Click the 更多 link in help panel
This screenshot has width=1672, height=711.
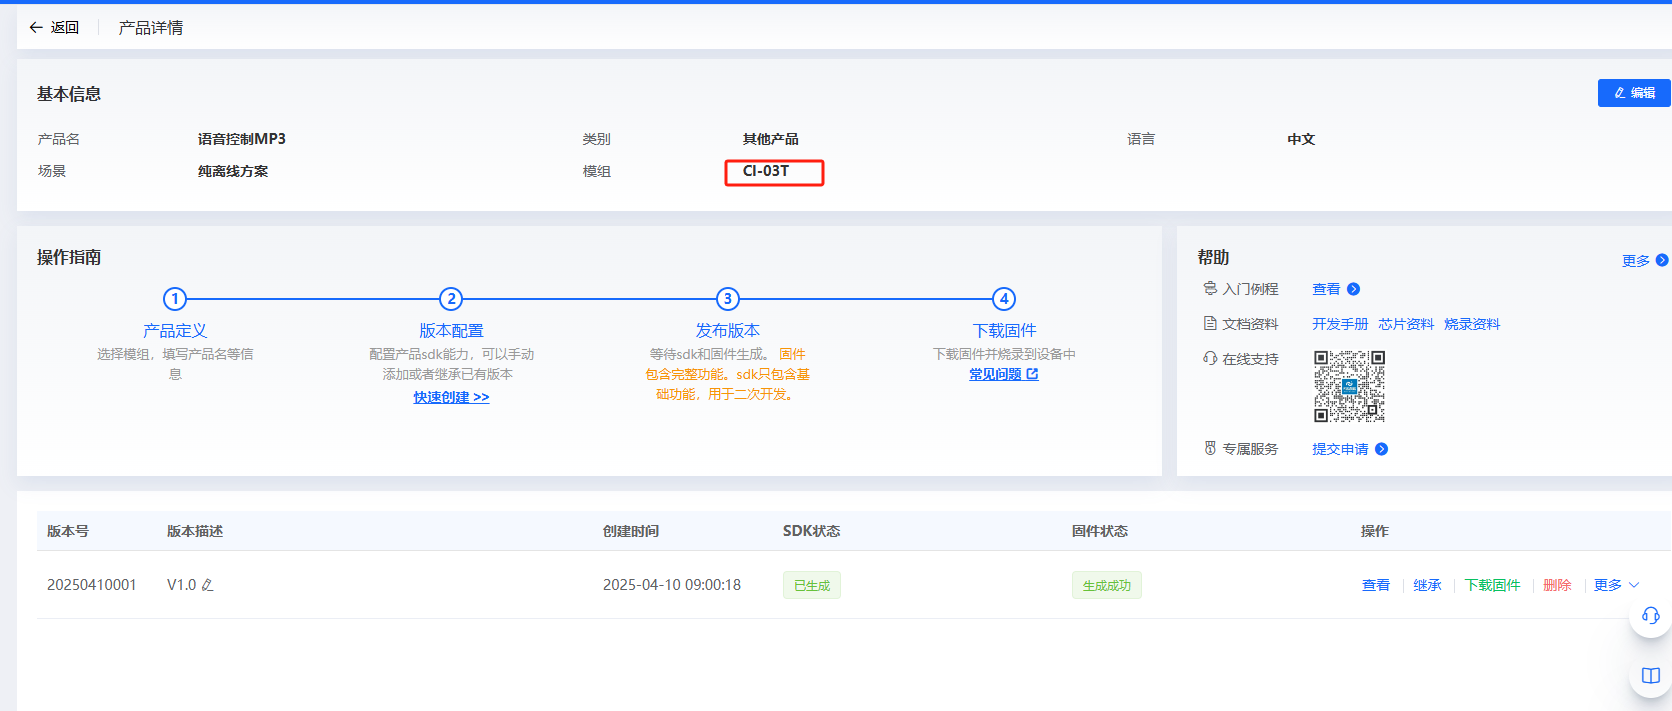click(x=1636, y=261)
